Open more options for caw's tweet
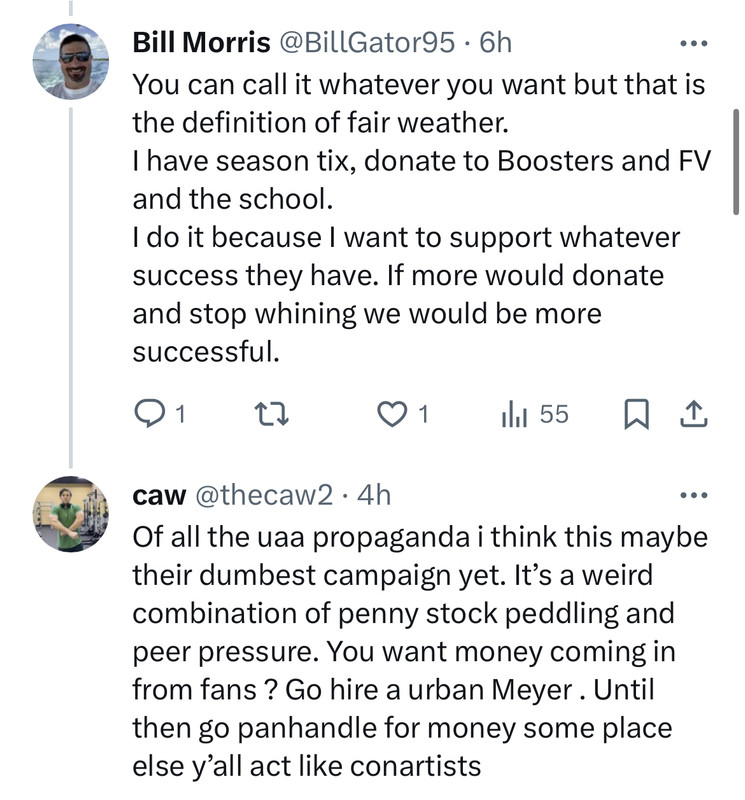The width and height of the screenshot is (745, 800). pyautogui.click(x=692, y=496)
